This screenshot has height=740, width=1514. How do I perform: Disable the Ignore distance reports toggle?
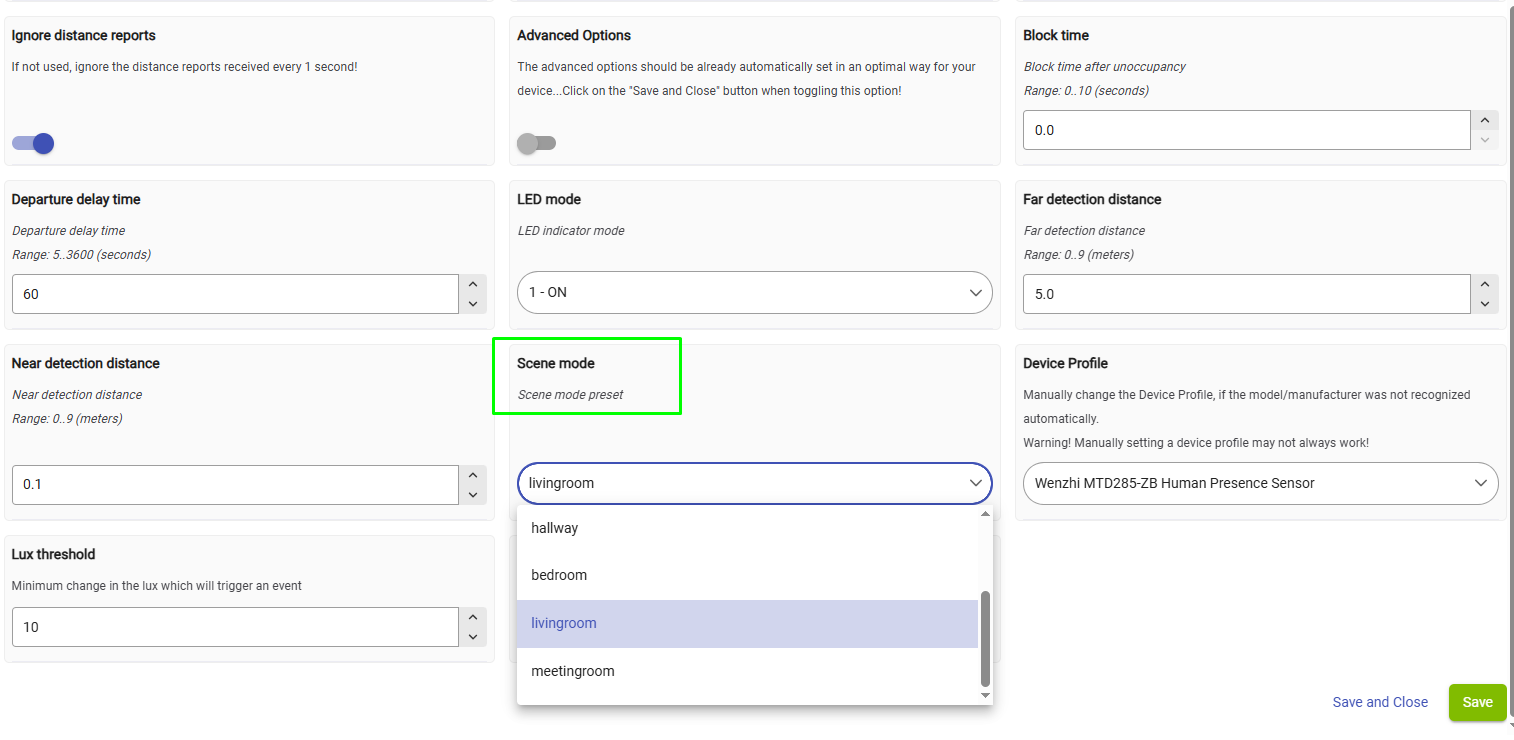33,143
